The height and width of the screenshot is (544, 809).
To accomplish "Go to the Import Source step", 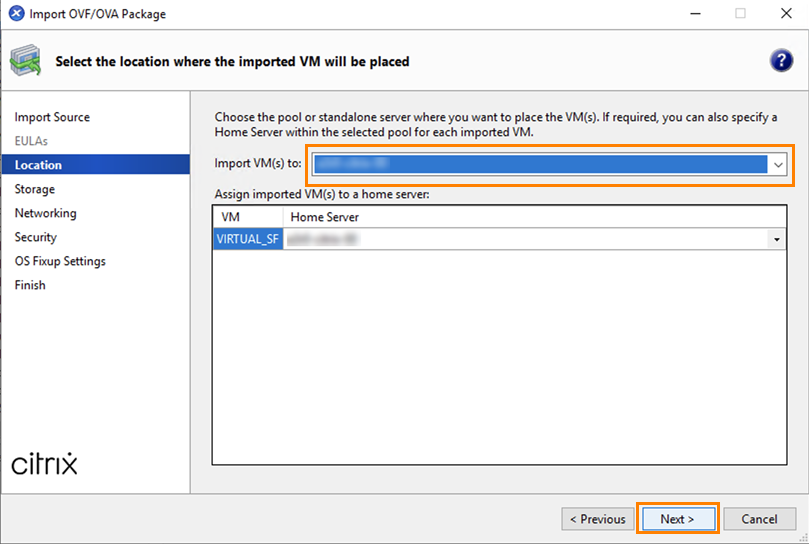I will point(52,117).
